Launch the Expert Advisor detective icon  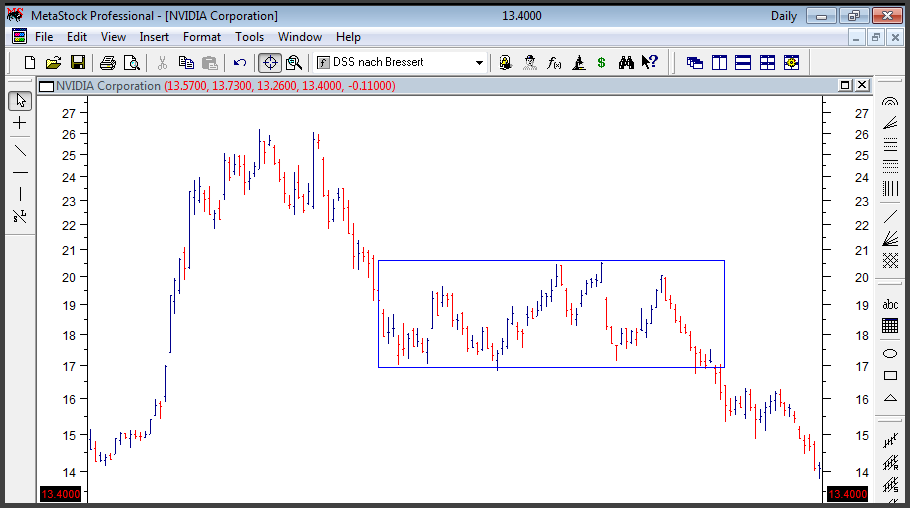coord(529,62)
